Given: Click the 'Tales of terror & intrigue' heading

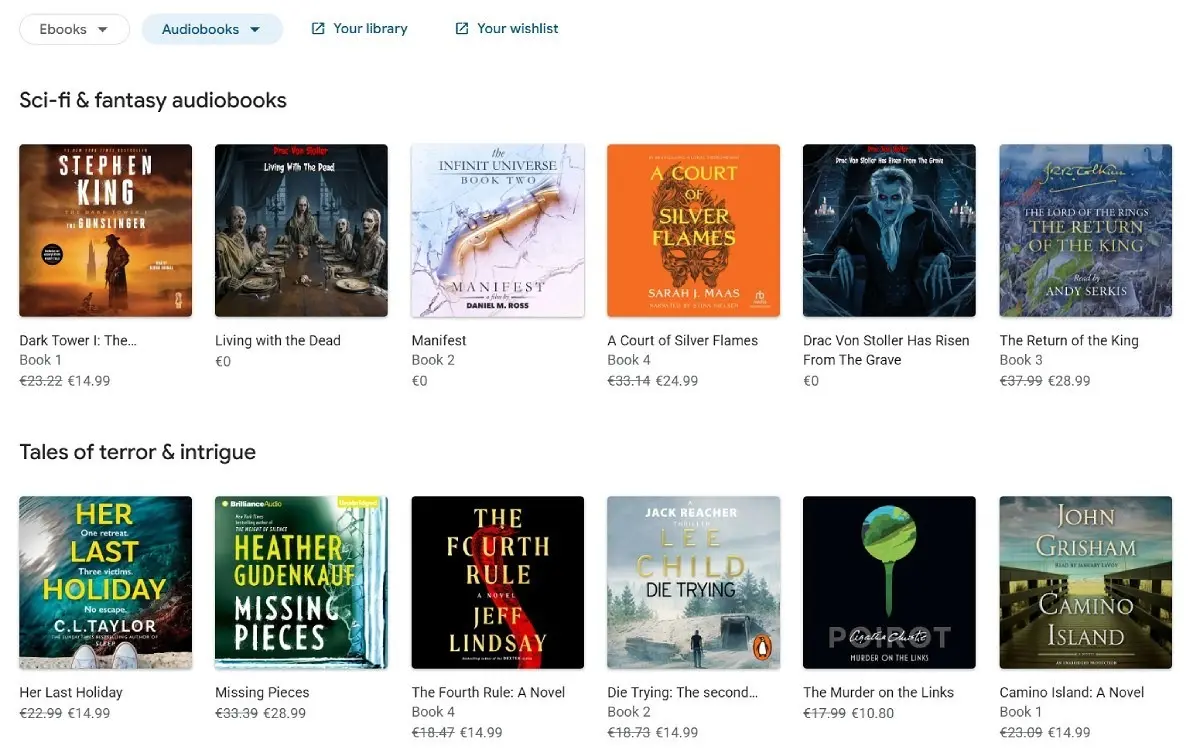Looking at the screenshot, I should point(138,452).
